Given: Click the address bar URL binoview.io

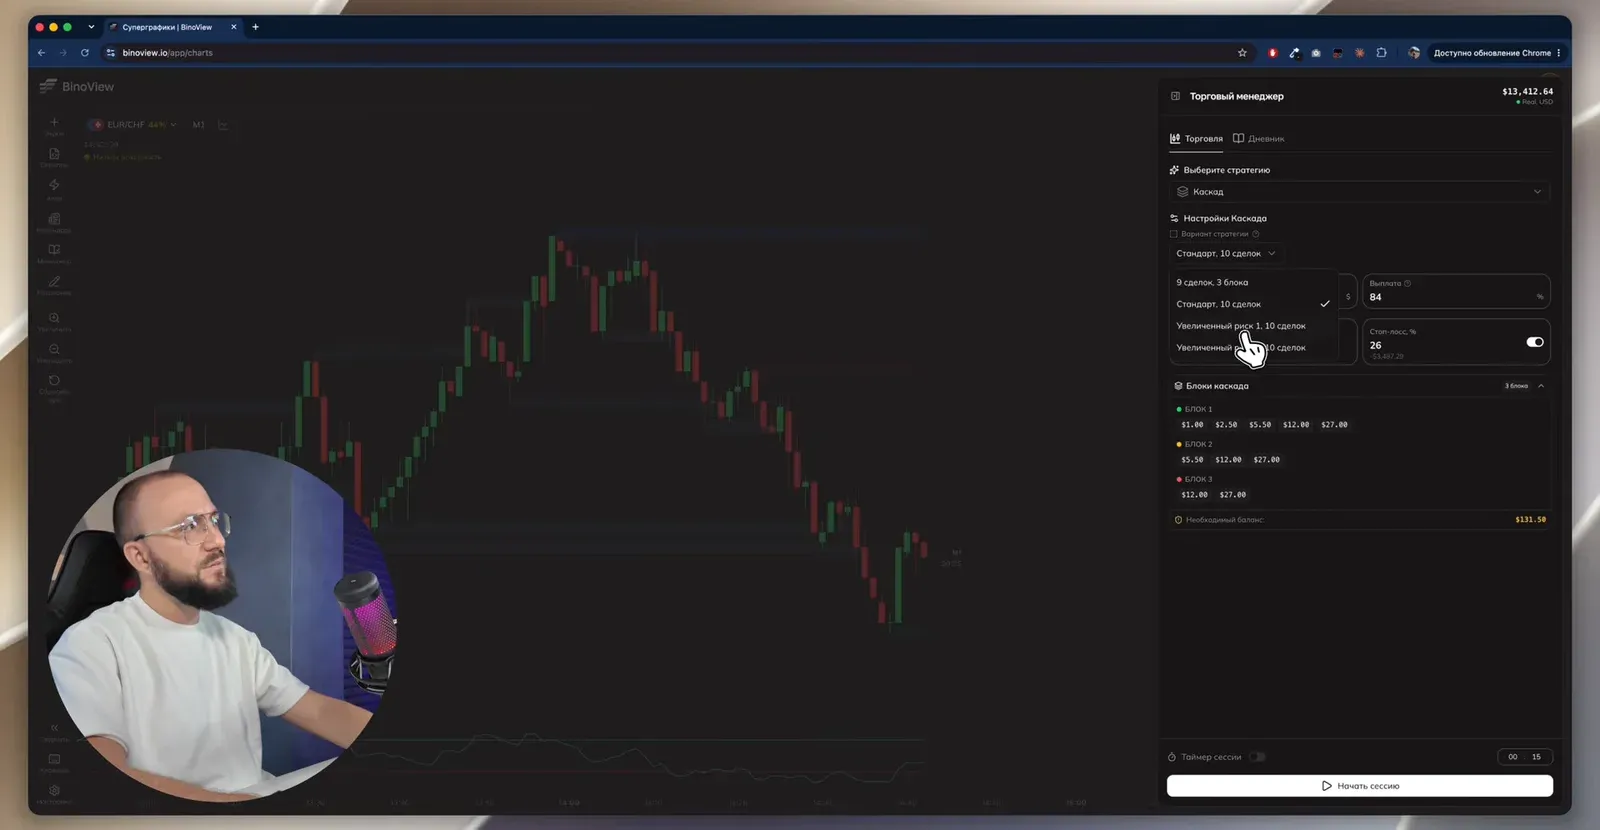Looking at the screenshot, I should coord(167,53).
